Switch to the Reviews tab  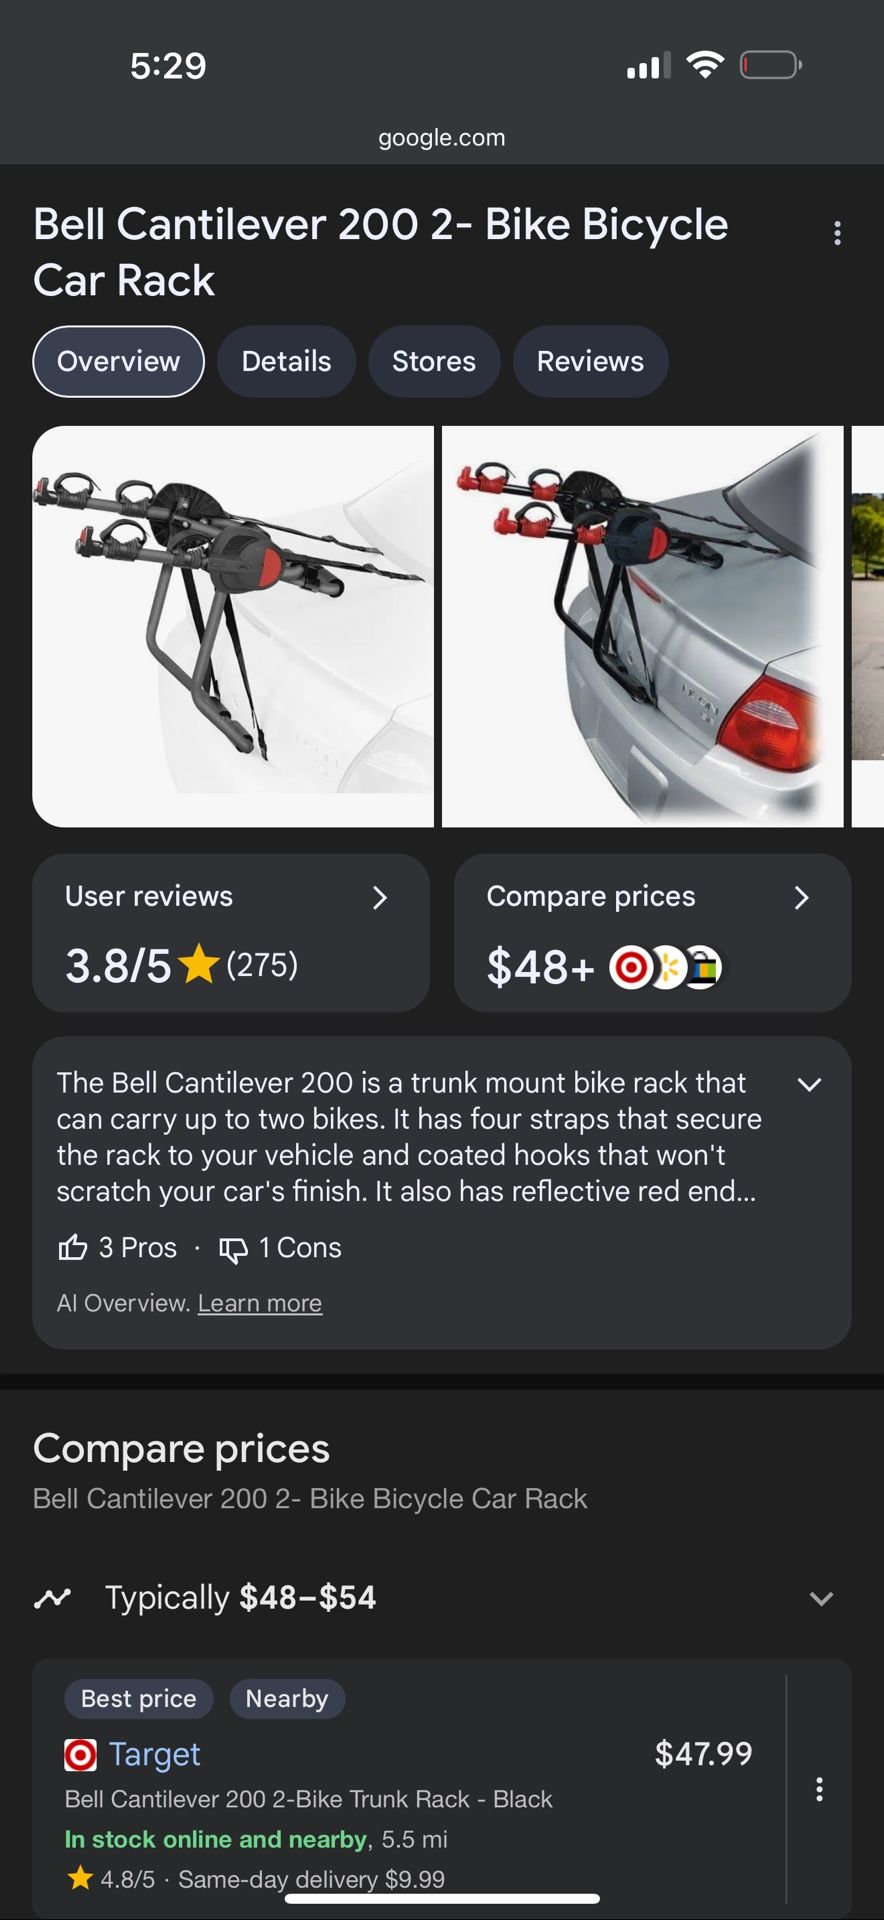(x=590, y=361)
